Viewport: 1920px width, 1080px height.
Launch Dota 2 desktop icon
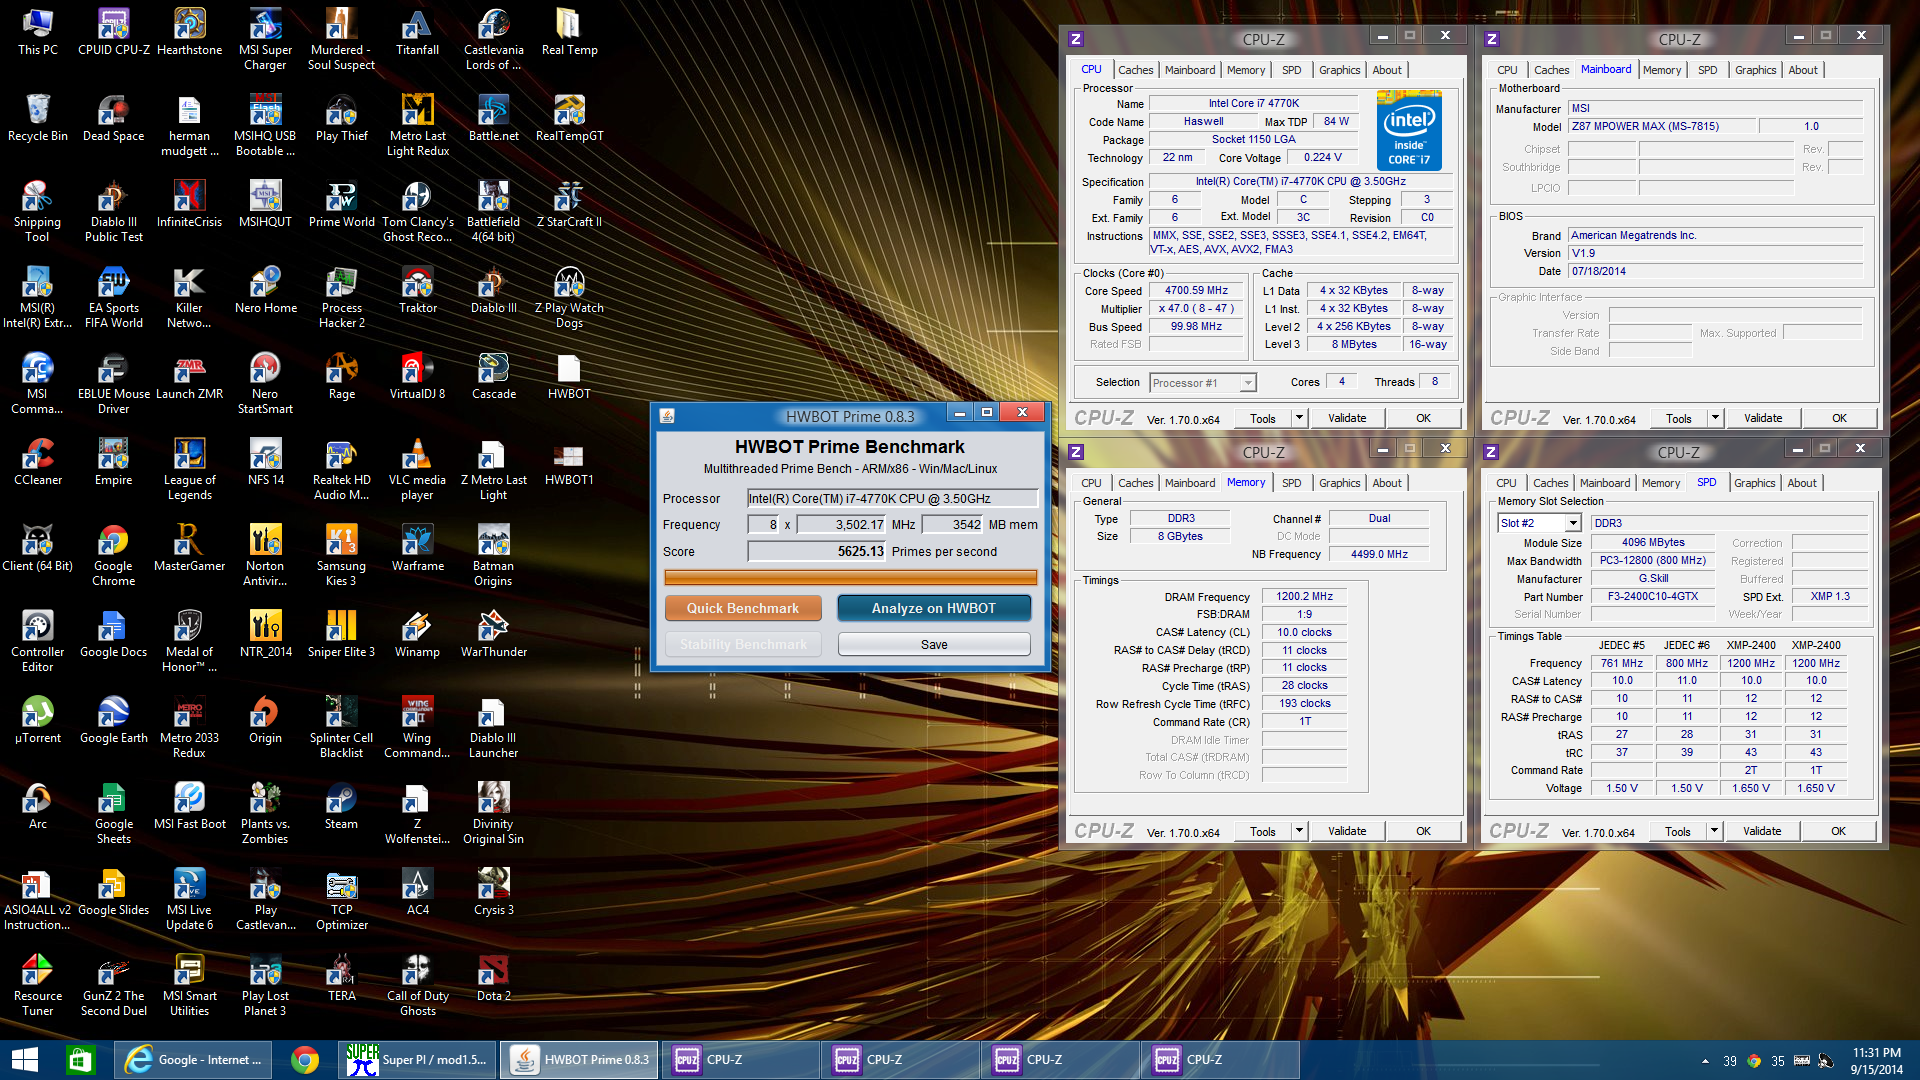pos(494,978)
